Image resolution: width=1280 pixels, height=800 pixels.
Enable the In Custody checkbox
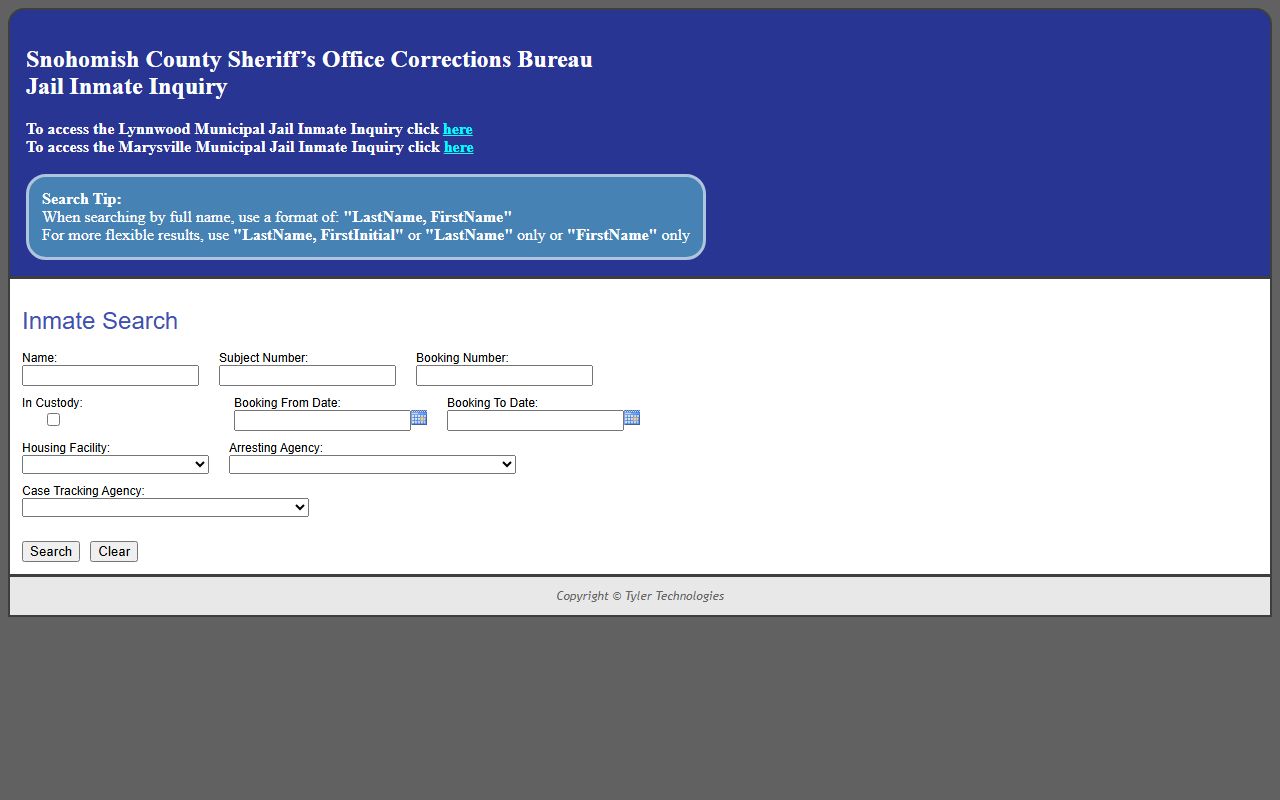point(54,420)
